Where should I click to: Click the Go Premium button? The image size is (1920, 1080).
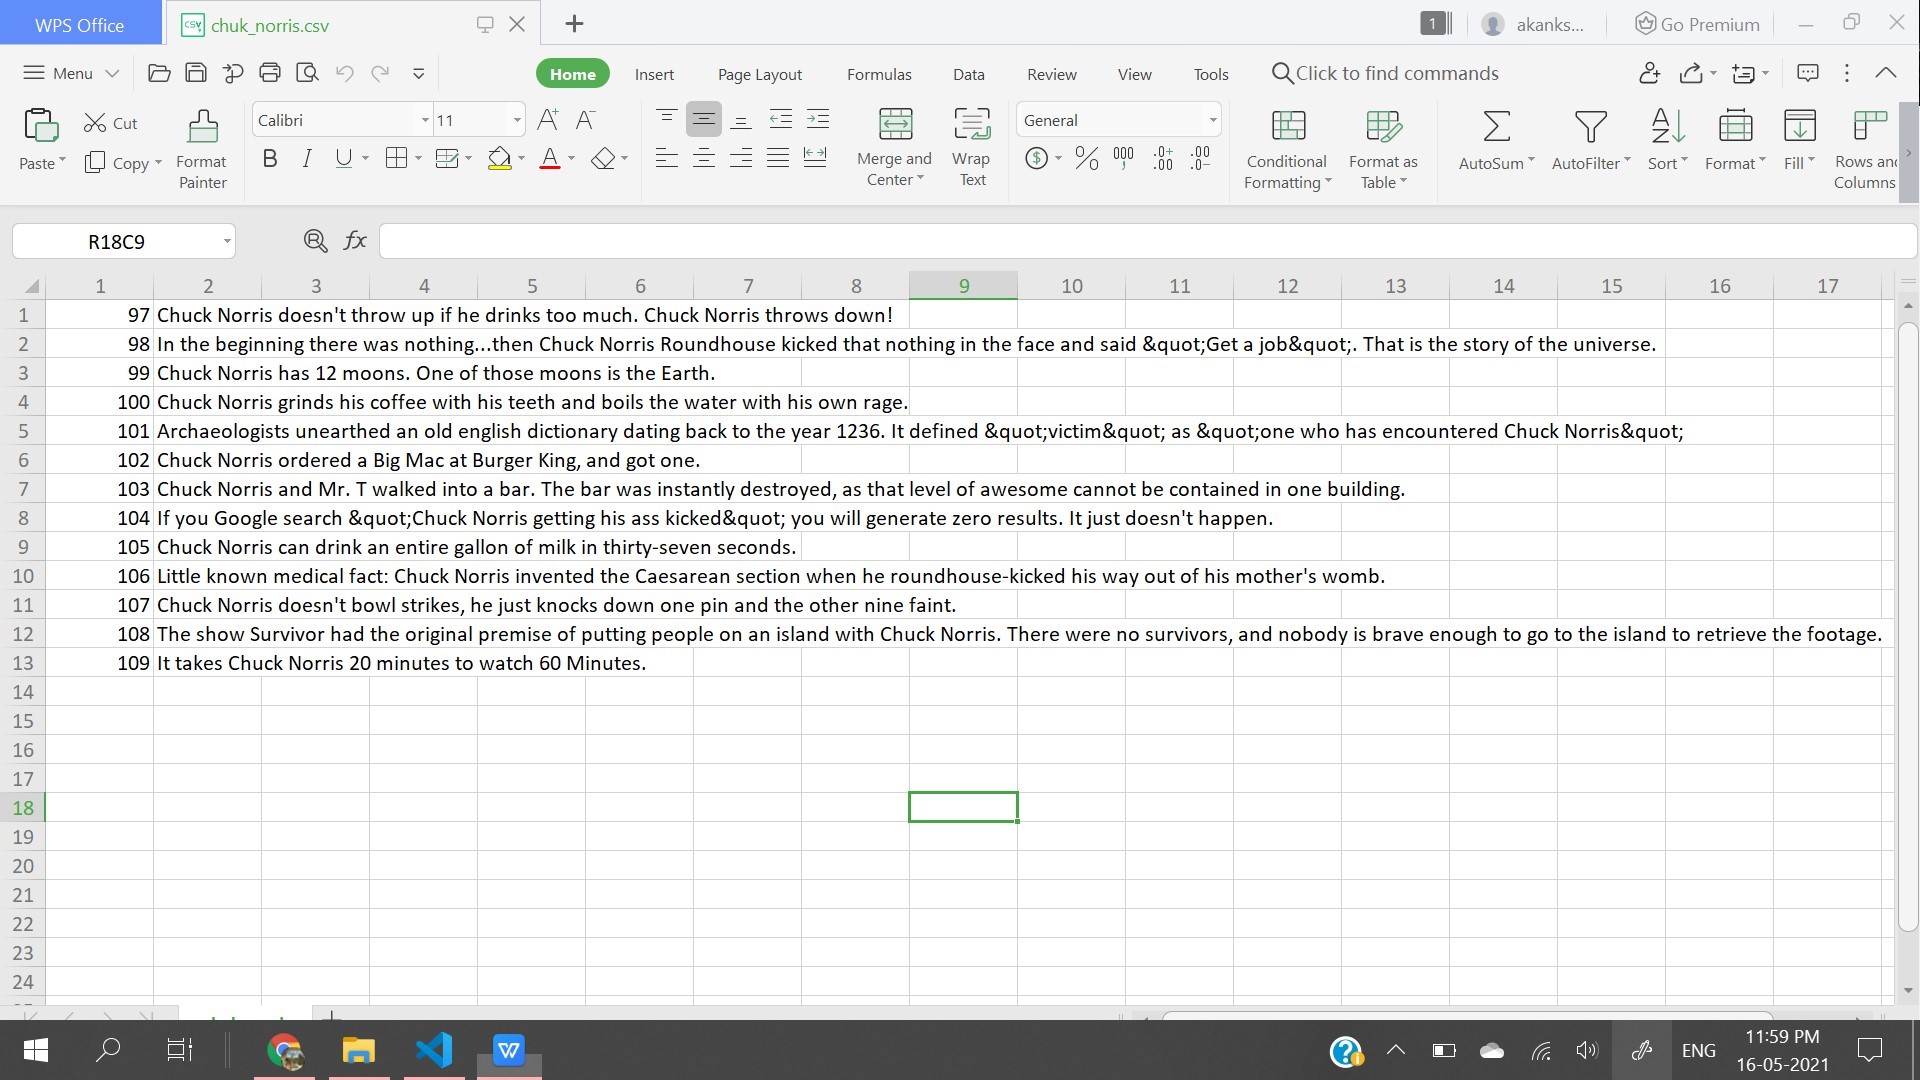tap(1697, 24)
